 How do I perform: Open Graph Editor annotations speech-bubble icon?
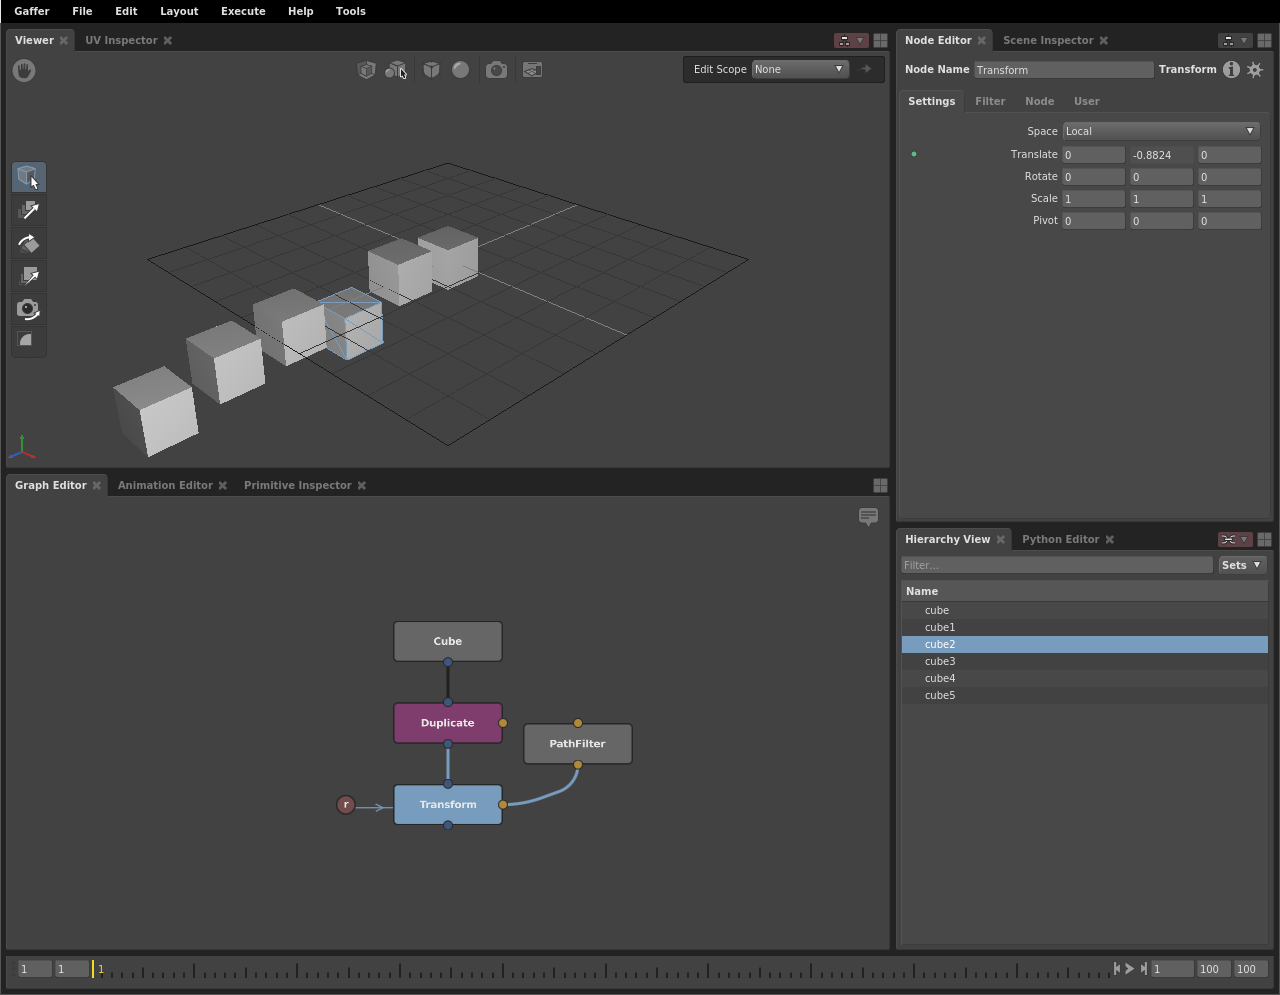pyautogui.click(x=868, y=516)
